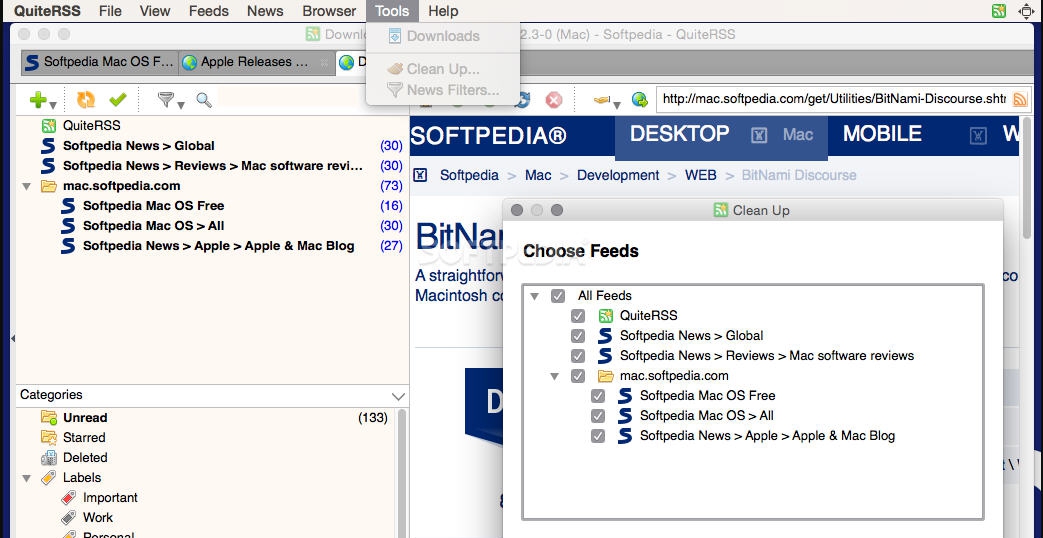Switch to the Apple Releases tab
Image resolution: width=1043 pixels, height=538 pixels.
[x=256, y=62]
